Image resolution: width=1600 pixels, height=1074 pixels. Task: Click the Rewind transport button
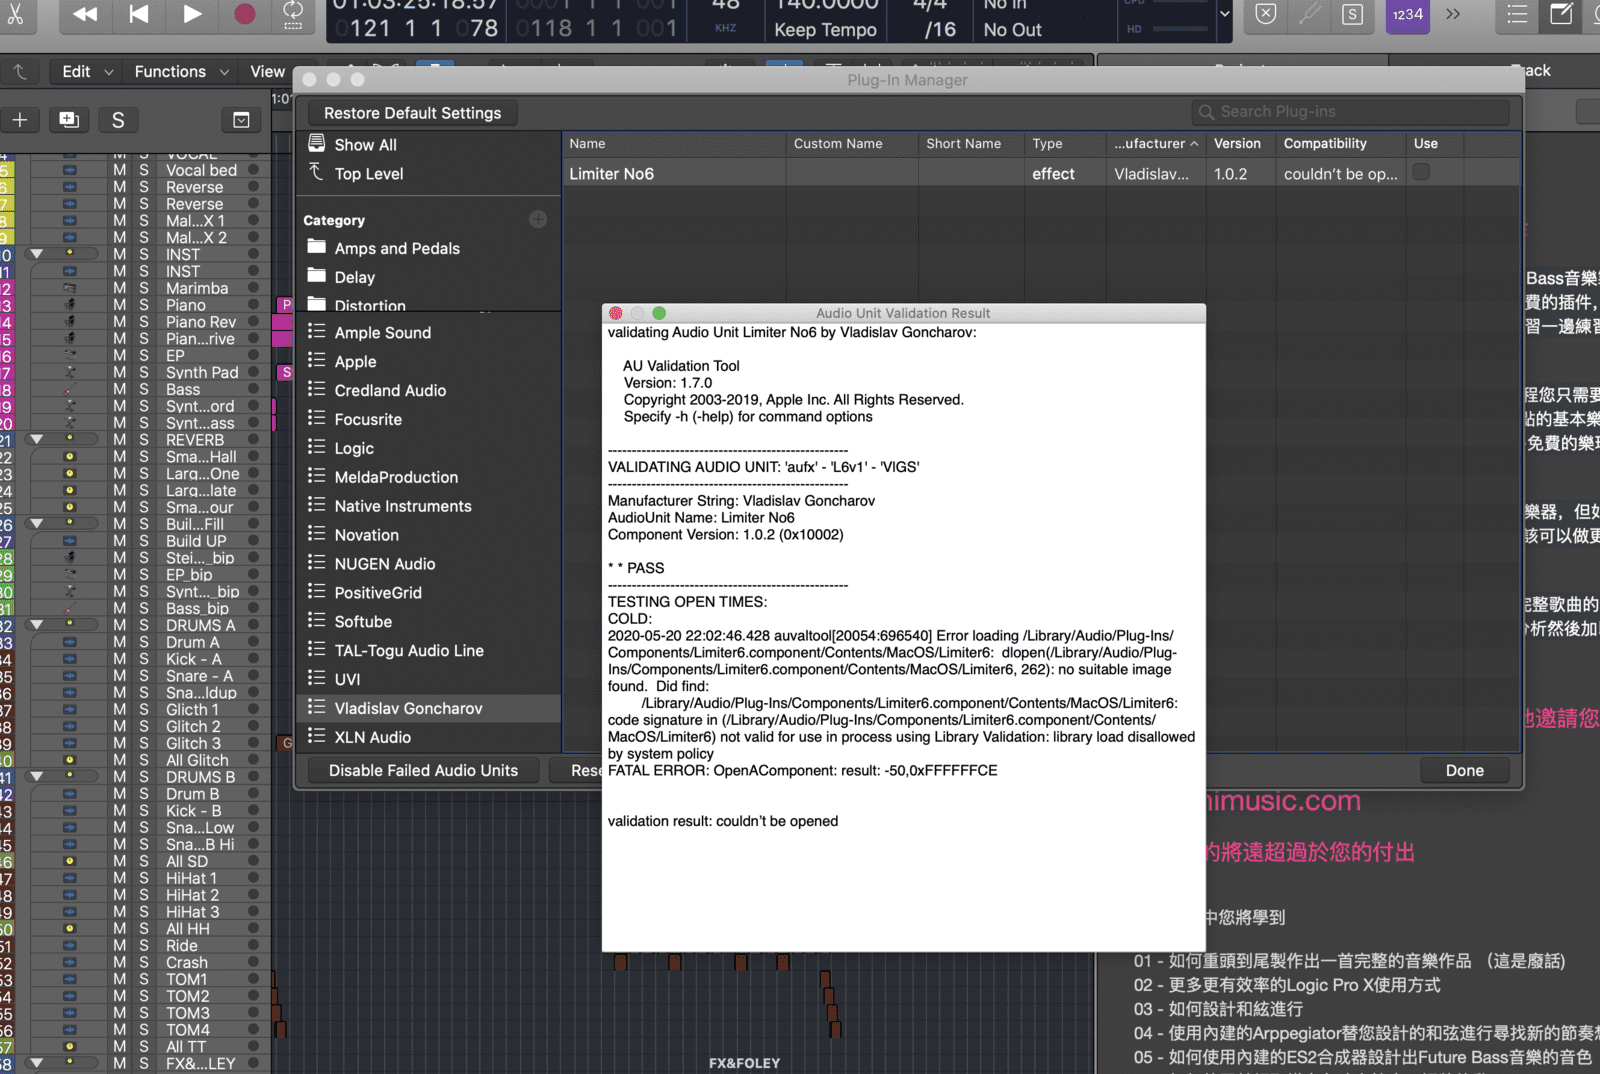click(85, 13)
